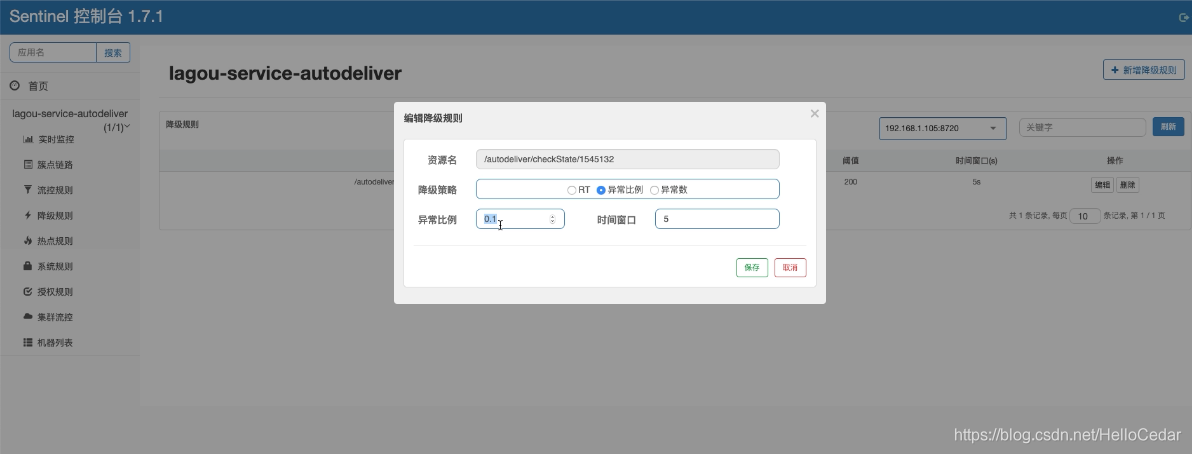The width and height of the screenshot is (1192, 454).
Task: Click the 新增降级规则 button
Action: [1143, 70]
